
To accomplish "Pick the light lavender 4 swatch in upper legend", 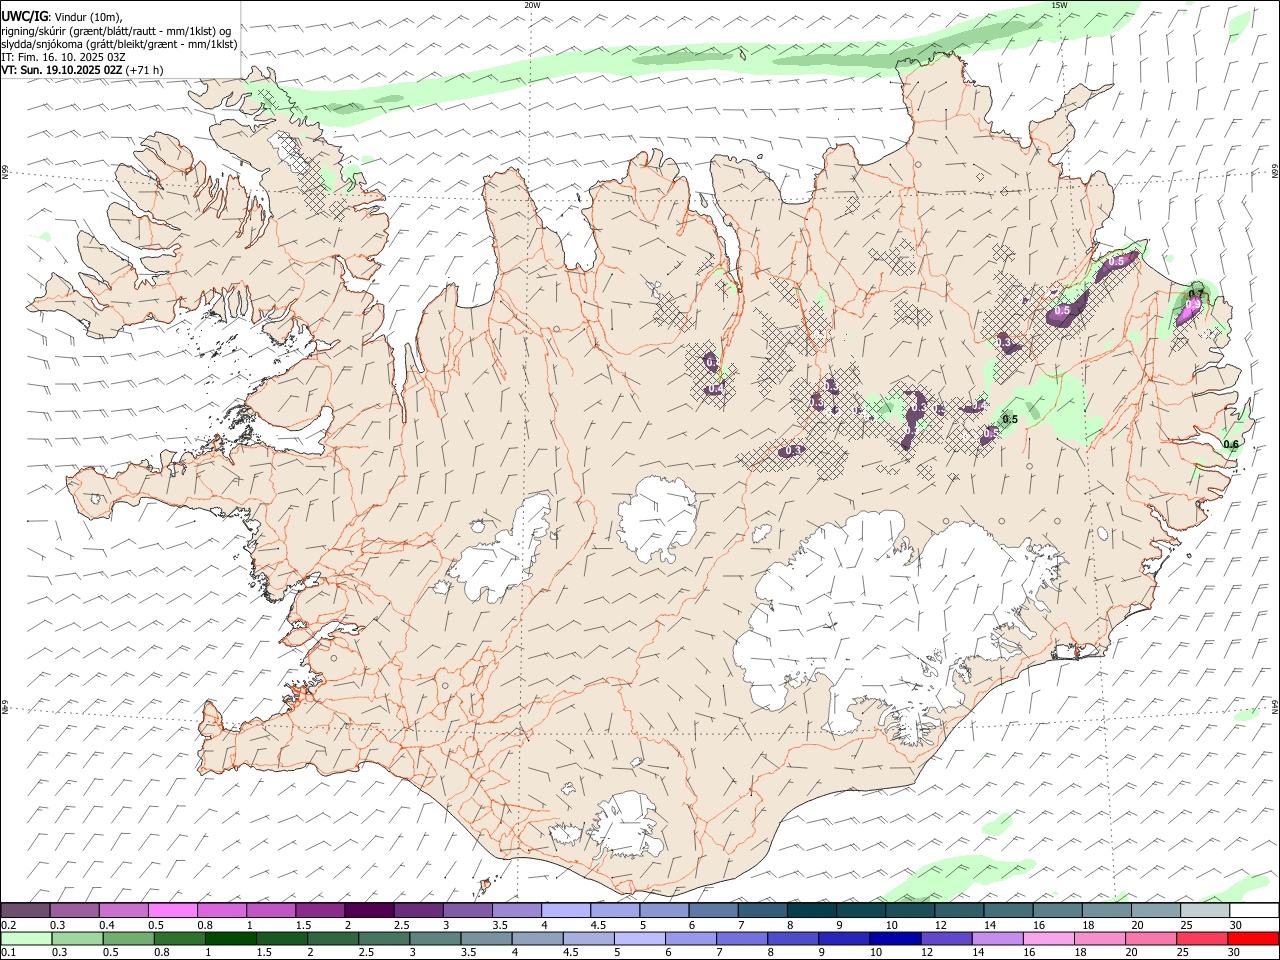I will (x=564, y=910).
